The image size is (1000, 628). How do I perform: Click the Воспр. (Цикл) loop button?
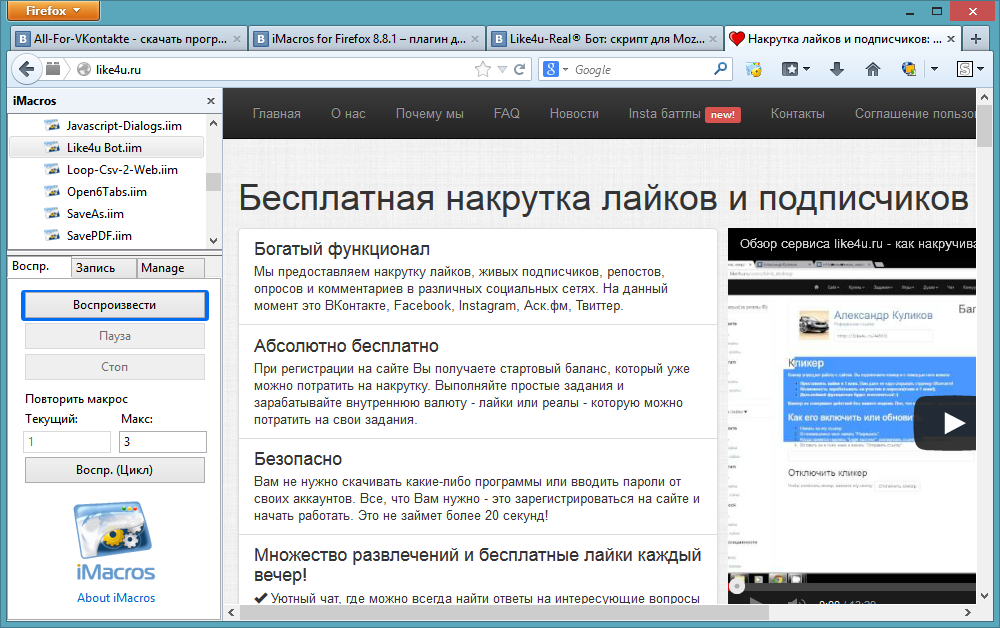(x=115, y=470)
